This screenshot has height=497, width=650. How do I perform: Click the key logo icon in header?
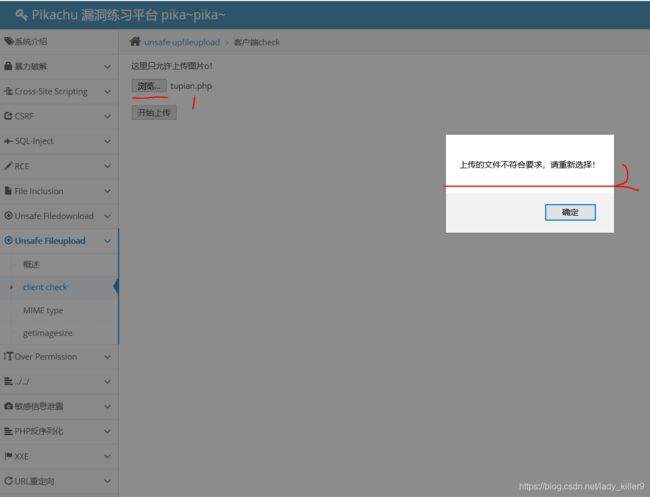(21, 15)
